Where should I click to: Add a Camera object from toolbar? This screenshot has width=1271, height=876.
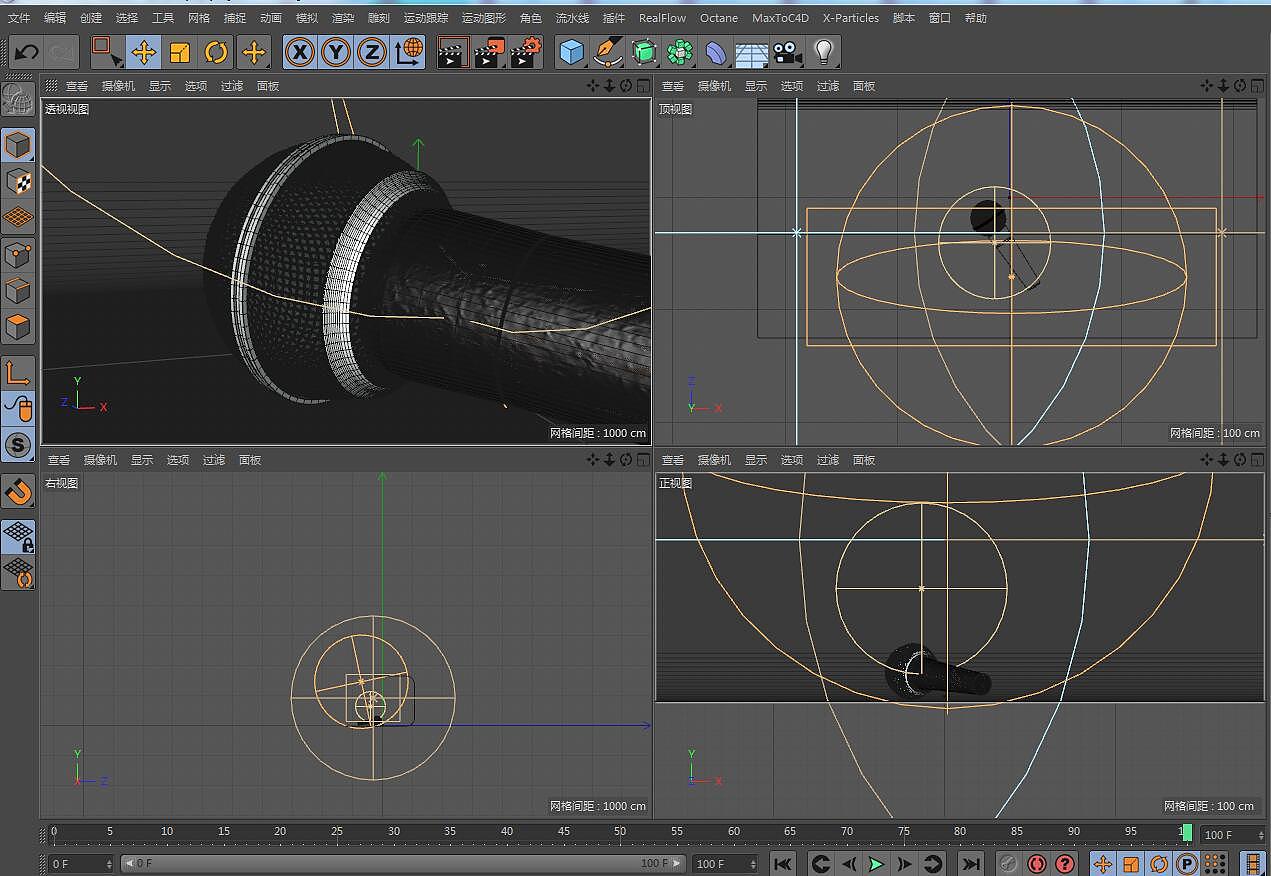click(x=788, y=52)
